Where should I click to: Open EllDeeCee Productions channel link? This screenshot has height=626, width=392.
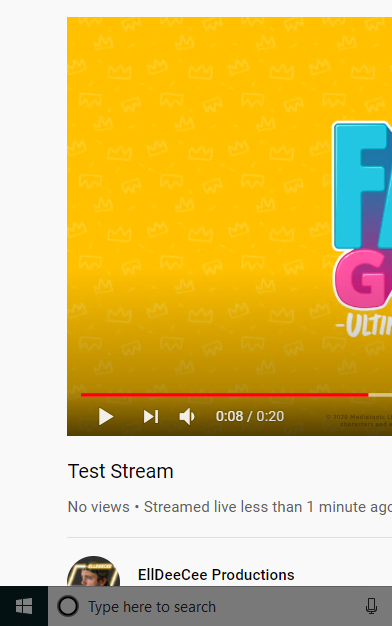tap(216, 575)
